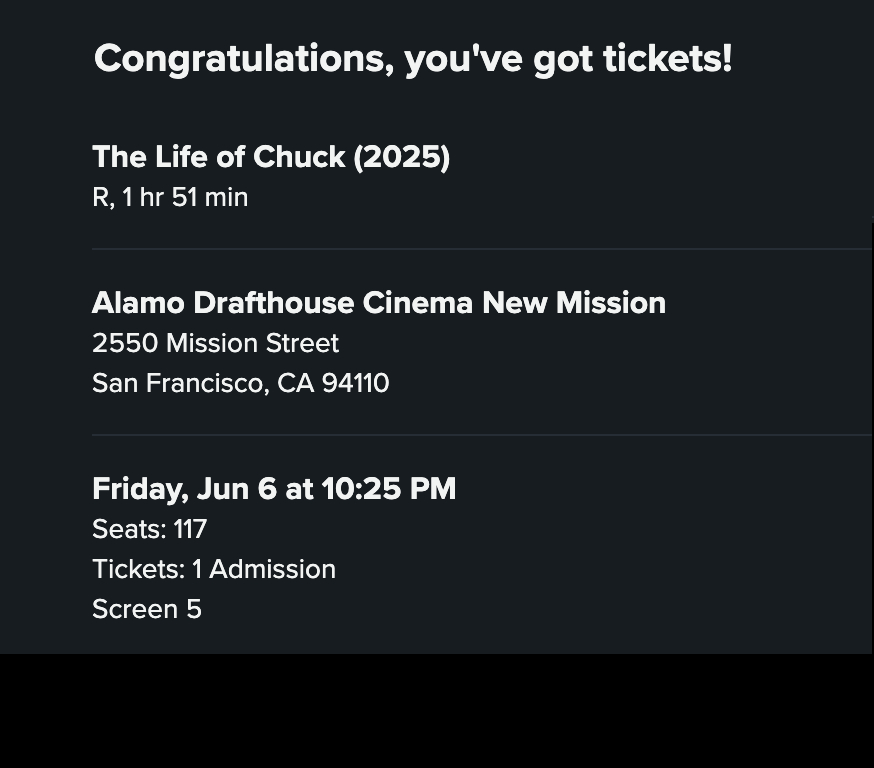Click the New Mission words in theater name
Viewport: 874px width, 768px height.
click(574, 303)
